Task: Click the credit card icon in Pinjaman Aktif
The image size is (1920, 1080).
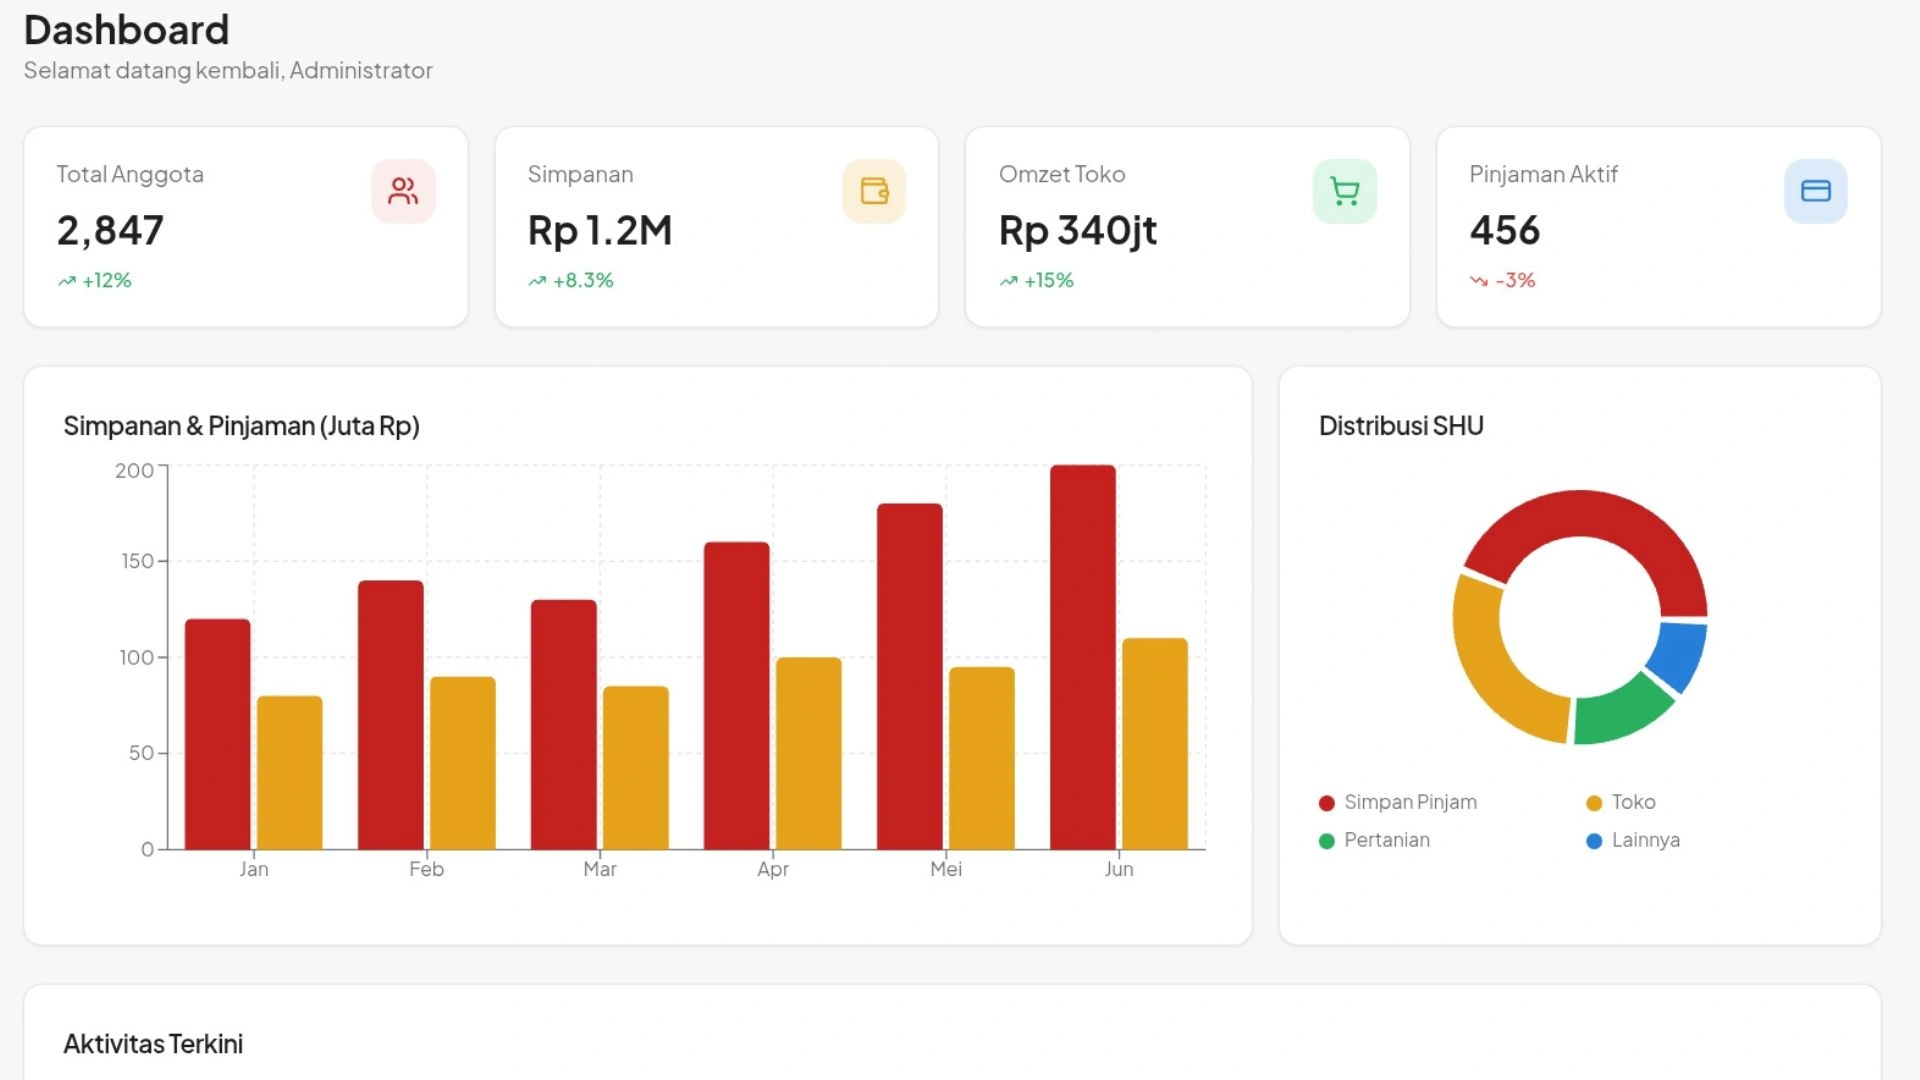Action: 1815,191
